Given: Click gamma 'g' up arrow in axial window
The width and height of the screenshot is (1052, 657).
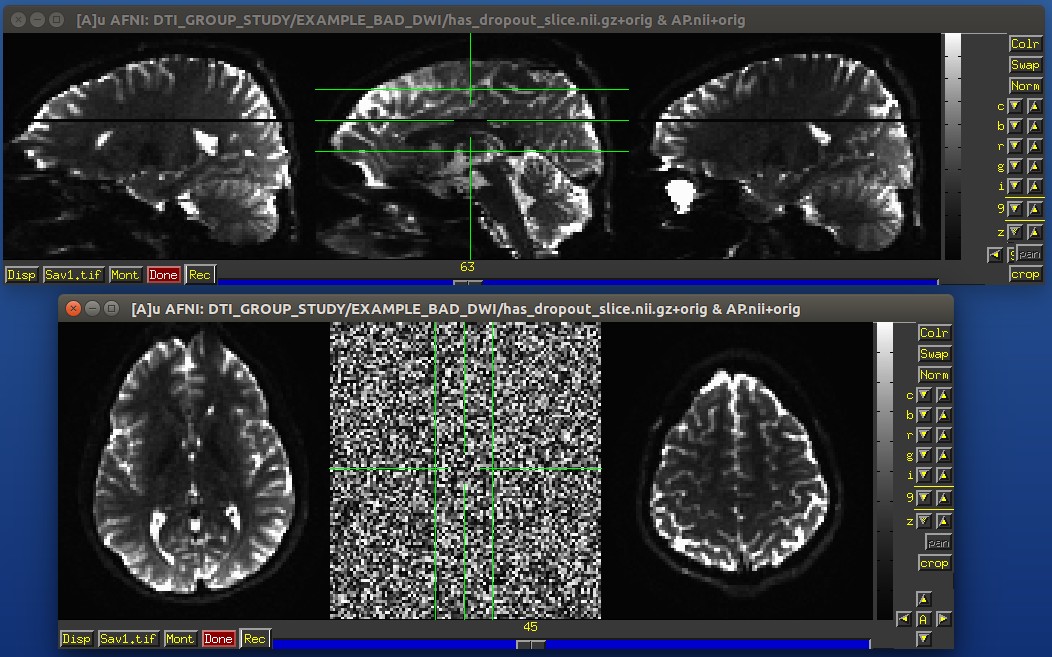Looking at the screenshot, I should (x=943, y=455).
